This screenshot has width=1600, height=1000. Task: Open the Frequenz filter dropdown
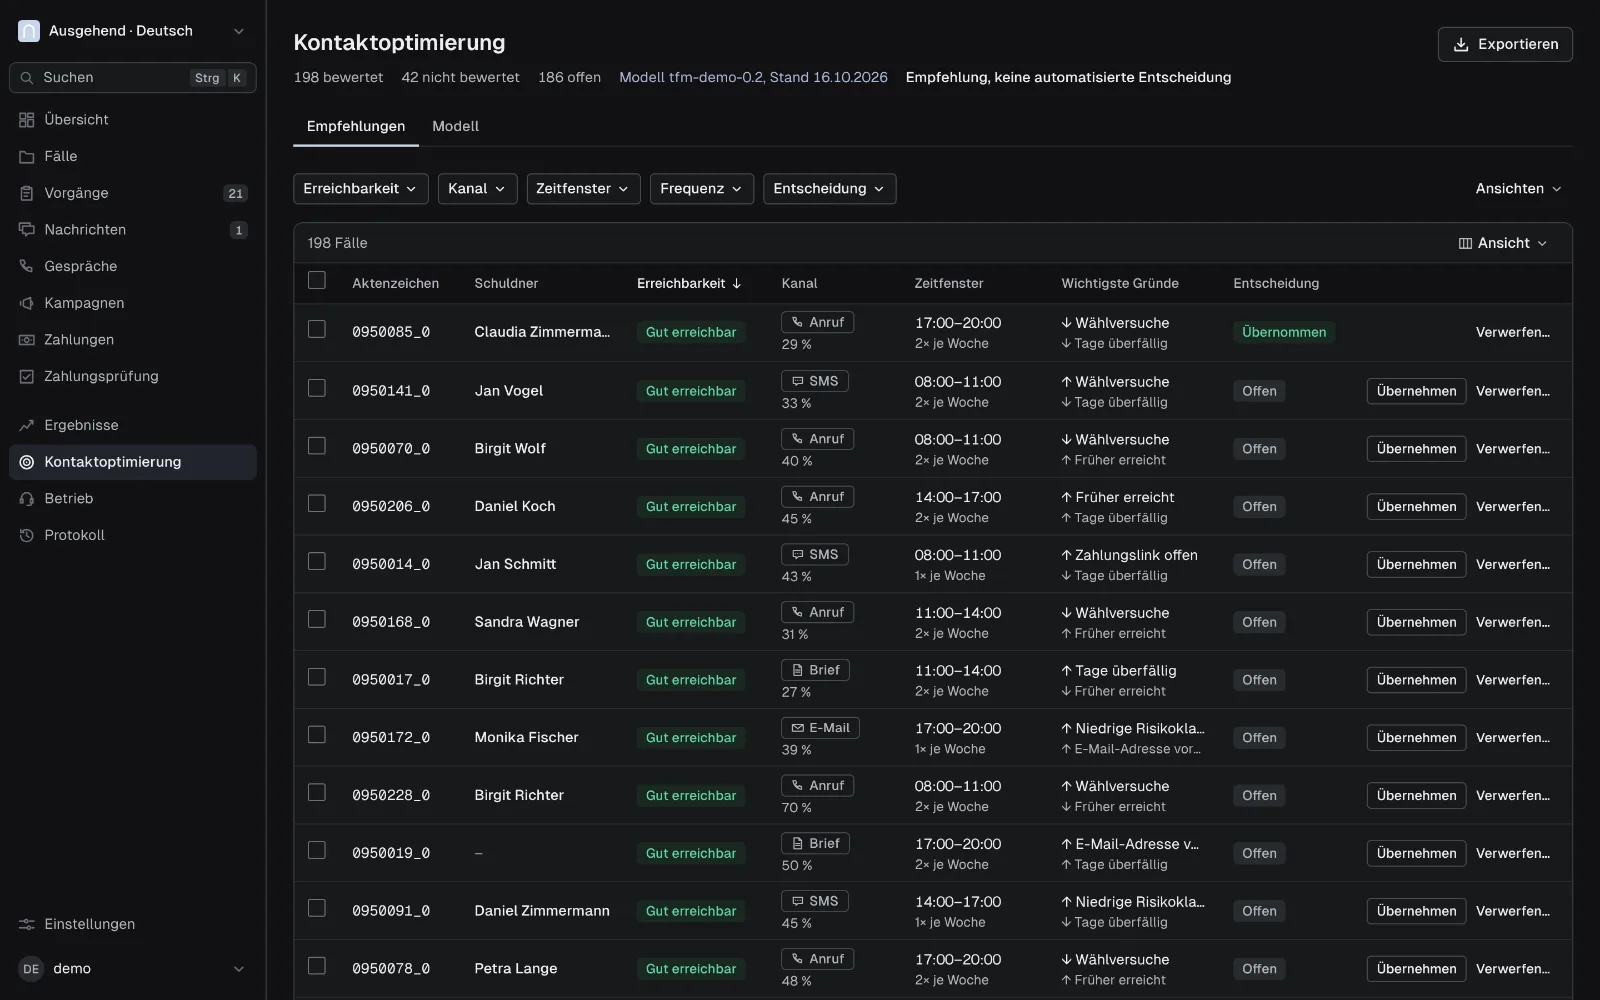pos(701,189)
